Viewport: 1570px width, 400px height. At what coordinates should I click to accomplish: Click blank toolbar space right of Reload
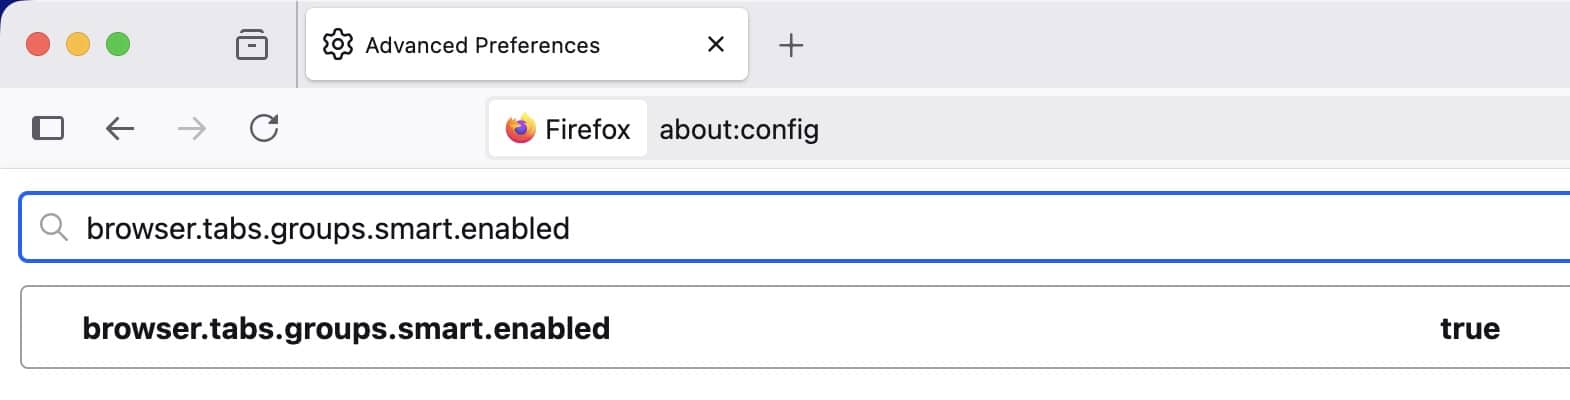[380, 128]
